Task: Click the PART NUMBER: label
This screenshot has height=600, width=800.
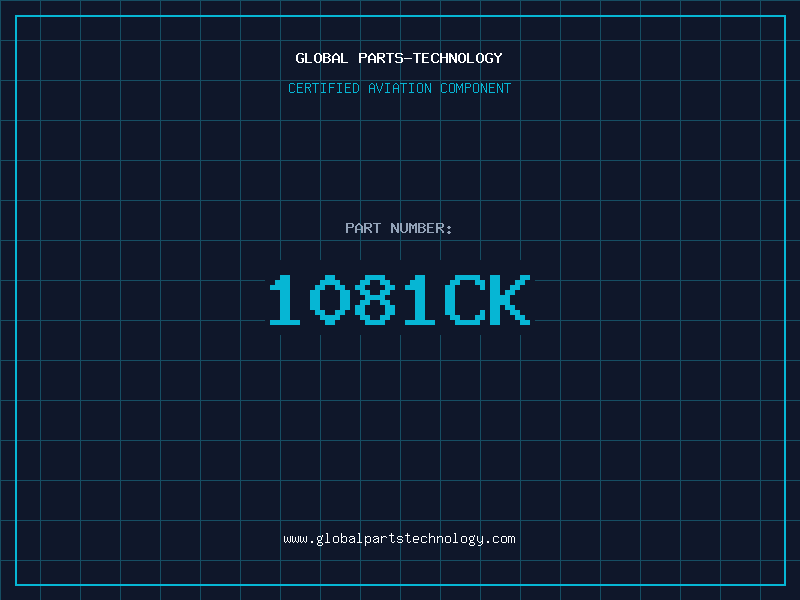Action: (x=399, y=228)
